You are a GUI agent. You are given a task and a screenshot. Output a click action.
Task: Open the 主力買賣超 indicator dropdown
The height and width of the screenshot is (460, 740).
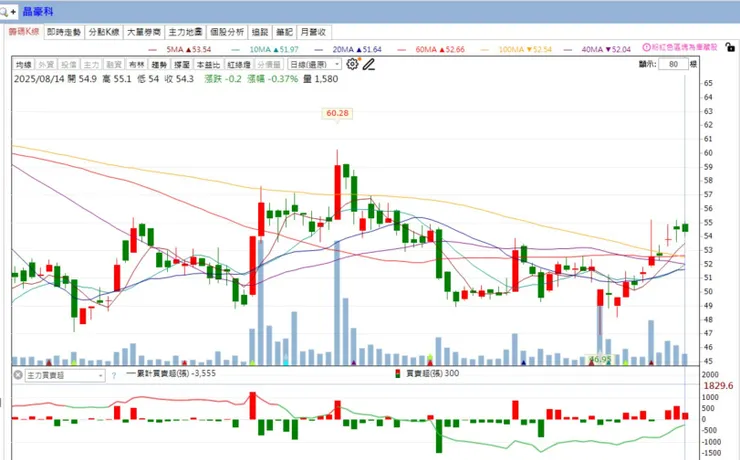(x=65, y=376)
